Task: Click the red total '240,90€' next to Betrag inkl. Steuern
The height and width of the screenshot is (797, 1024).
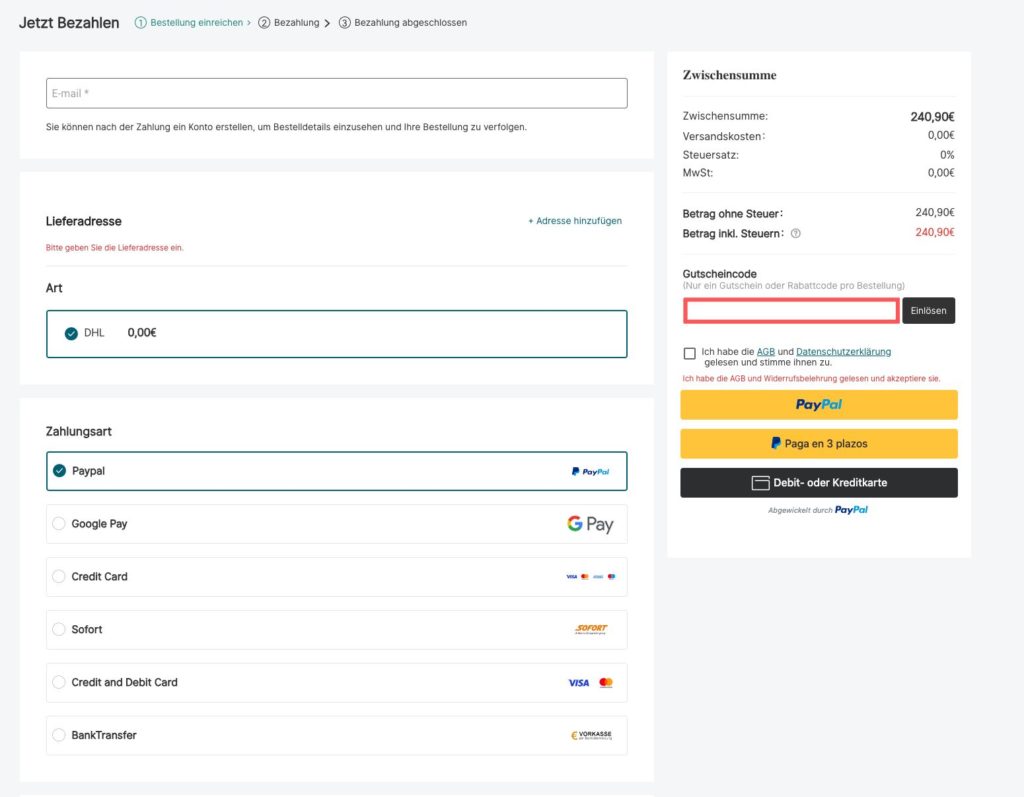Action: tap(935, 233)
